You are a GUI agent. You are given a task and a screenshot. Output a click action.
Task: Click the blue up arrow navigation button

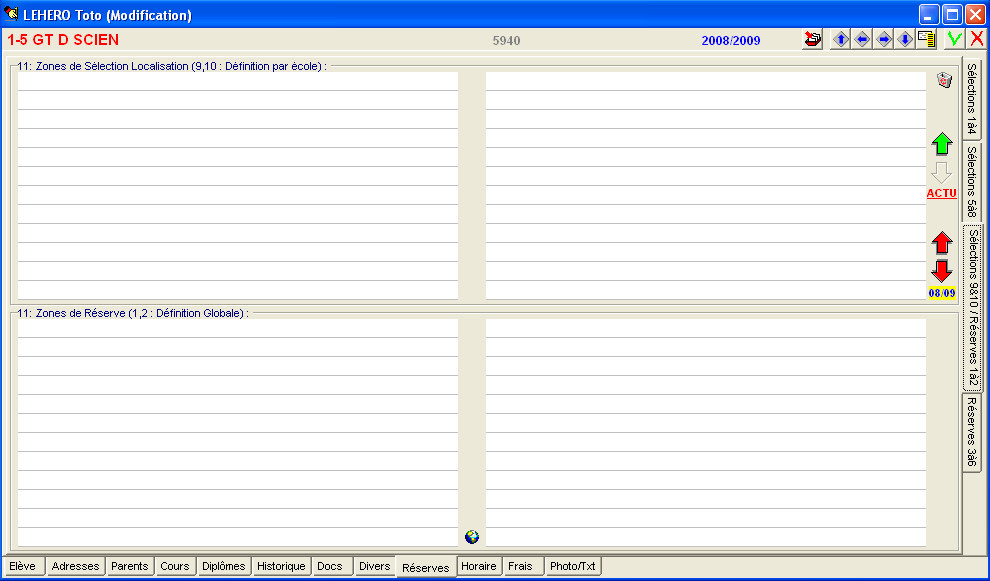pyautogui.click(x=840, y=40)
